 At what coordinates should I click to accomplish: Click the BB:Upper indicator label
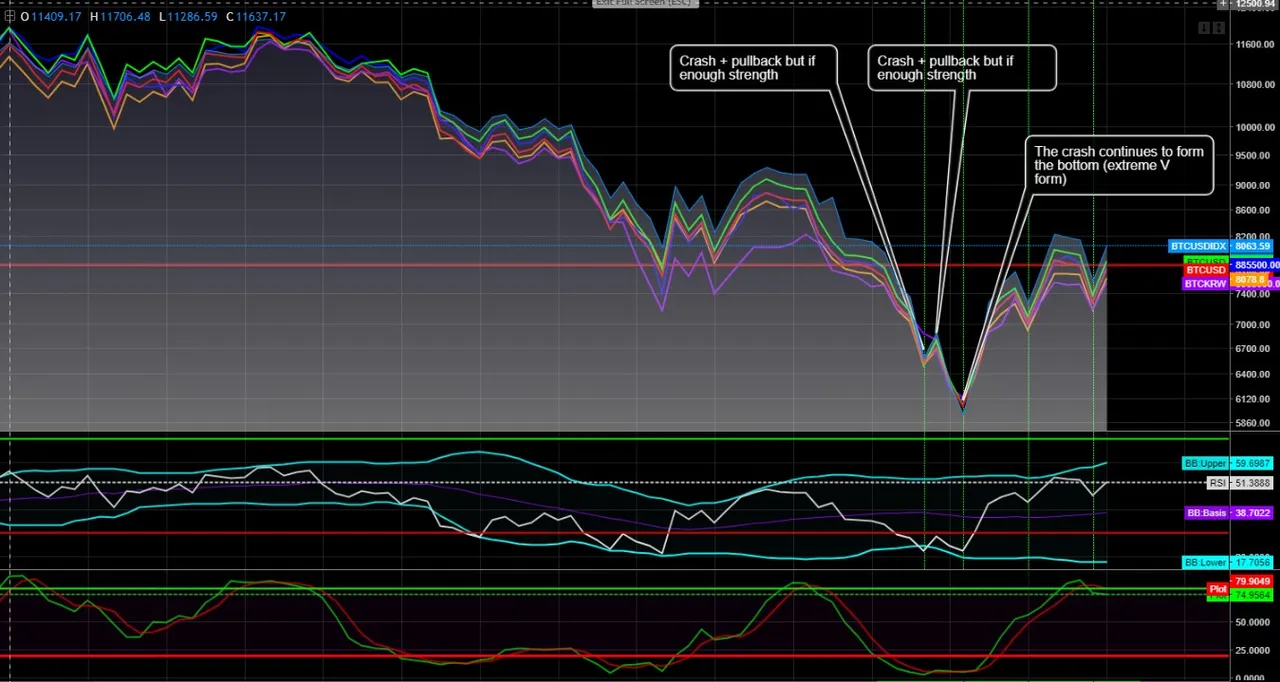[x=1205, y=464]
